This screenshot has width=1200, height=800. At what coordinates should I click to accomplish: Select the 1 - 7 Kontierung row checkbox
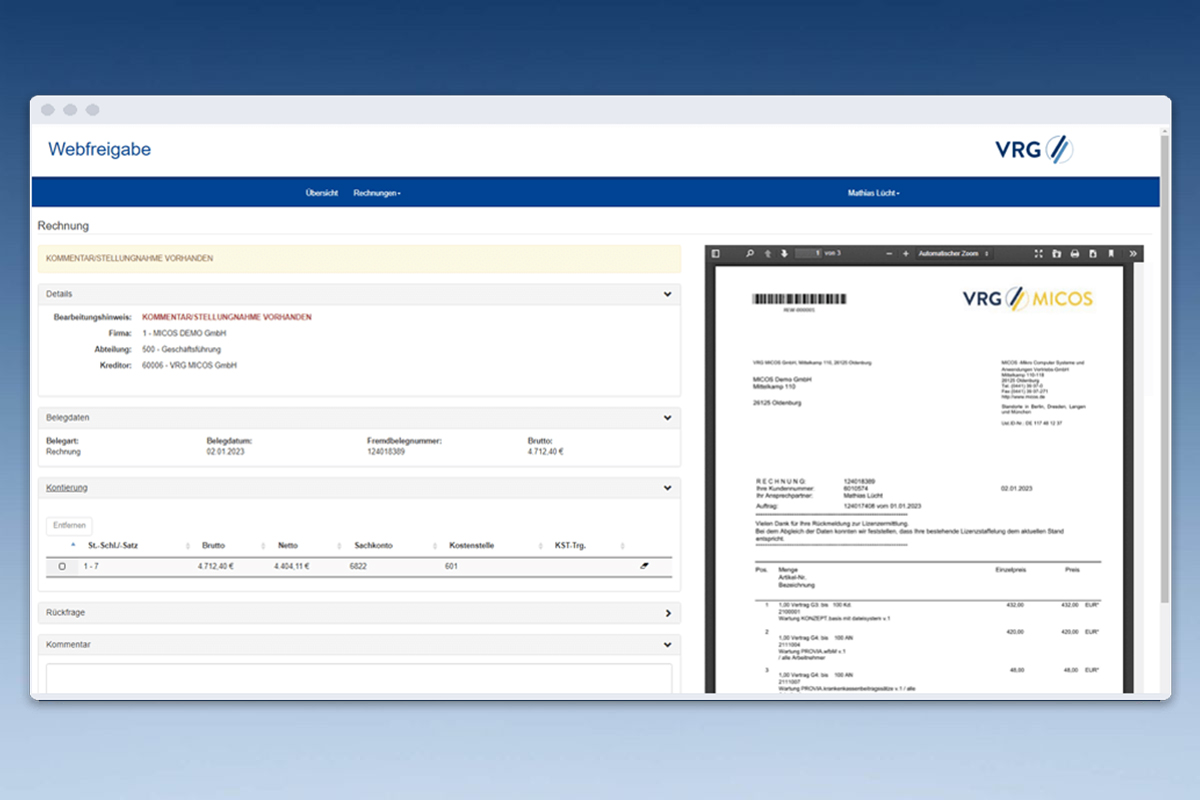pos(62,566)
